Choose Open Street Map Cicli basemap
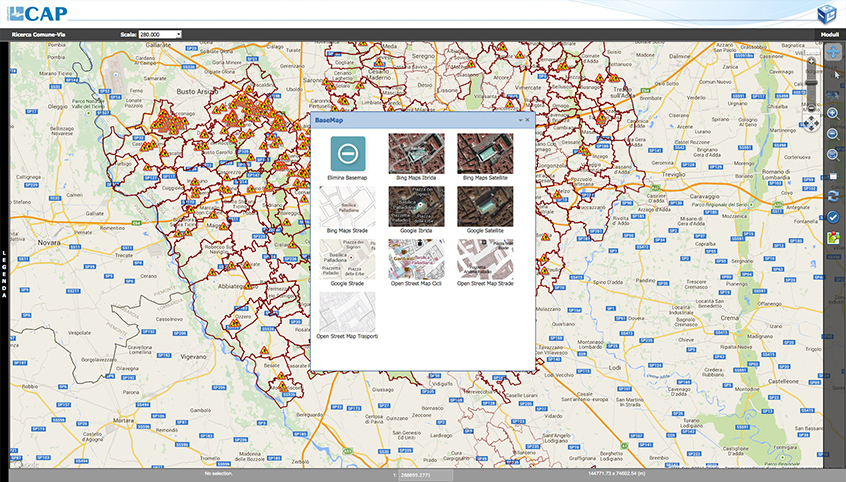 click(x=416, y=260)
